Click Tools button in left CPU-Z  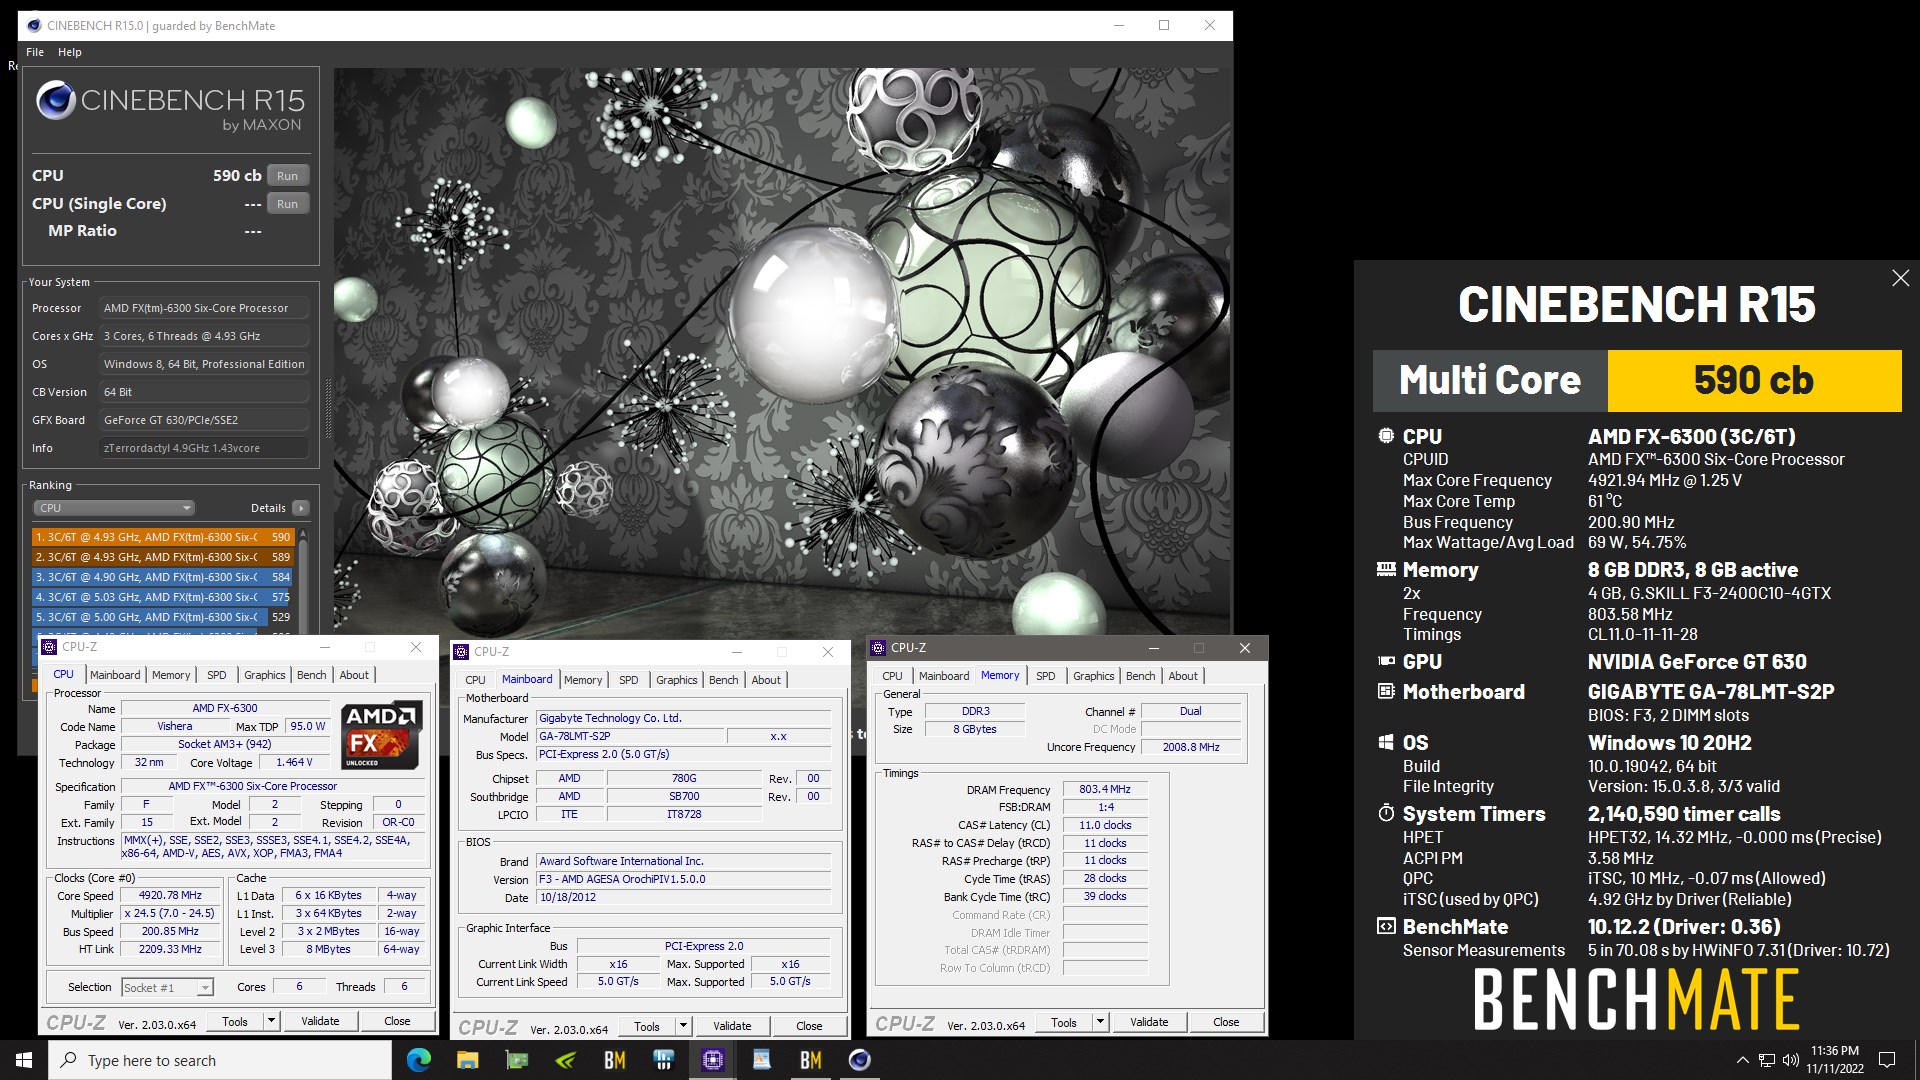(x=235, y=1021)
